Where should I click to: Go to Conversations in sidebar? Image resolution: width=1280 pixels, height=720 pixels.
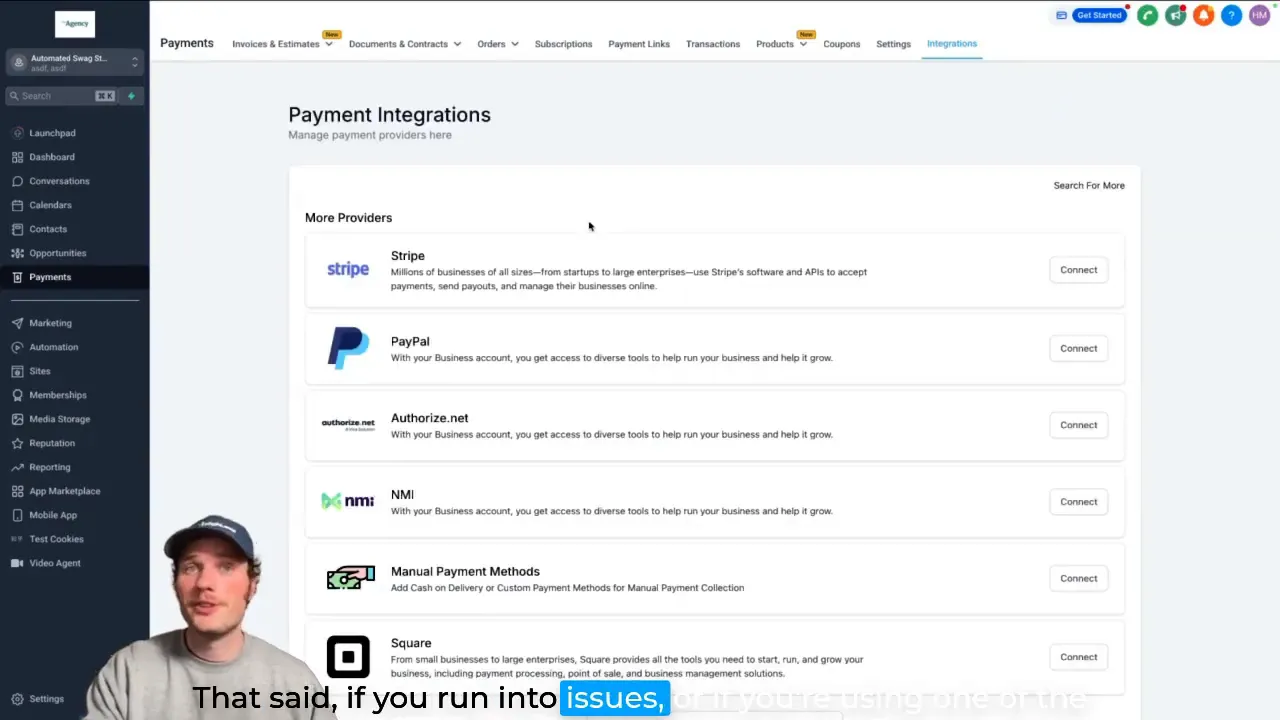click(x=59, y=181)
